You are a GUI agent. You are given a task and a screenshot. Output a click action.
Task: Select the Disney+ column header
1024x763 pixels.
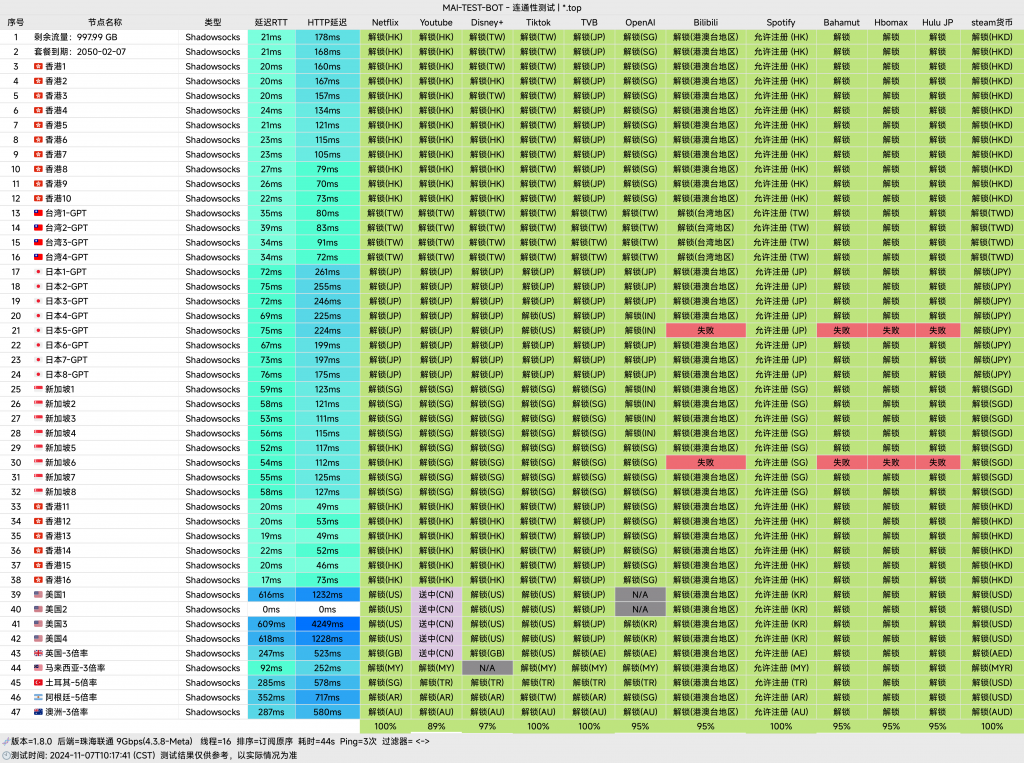tap(487, 22)
